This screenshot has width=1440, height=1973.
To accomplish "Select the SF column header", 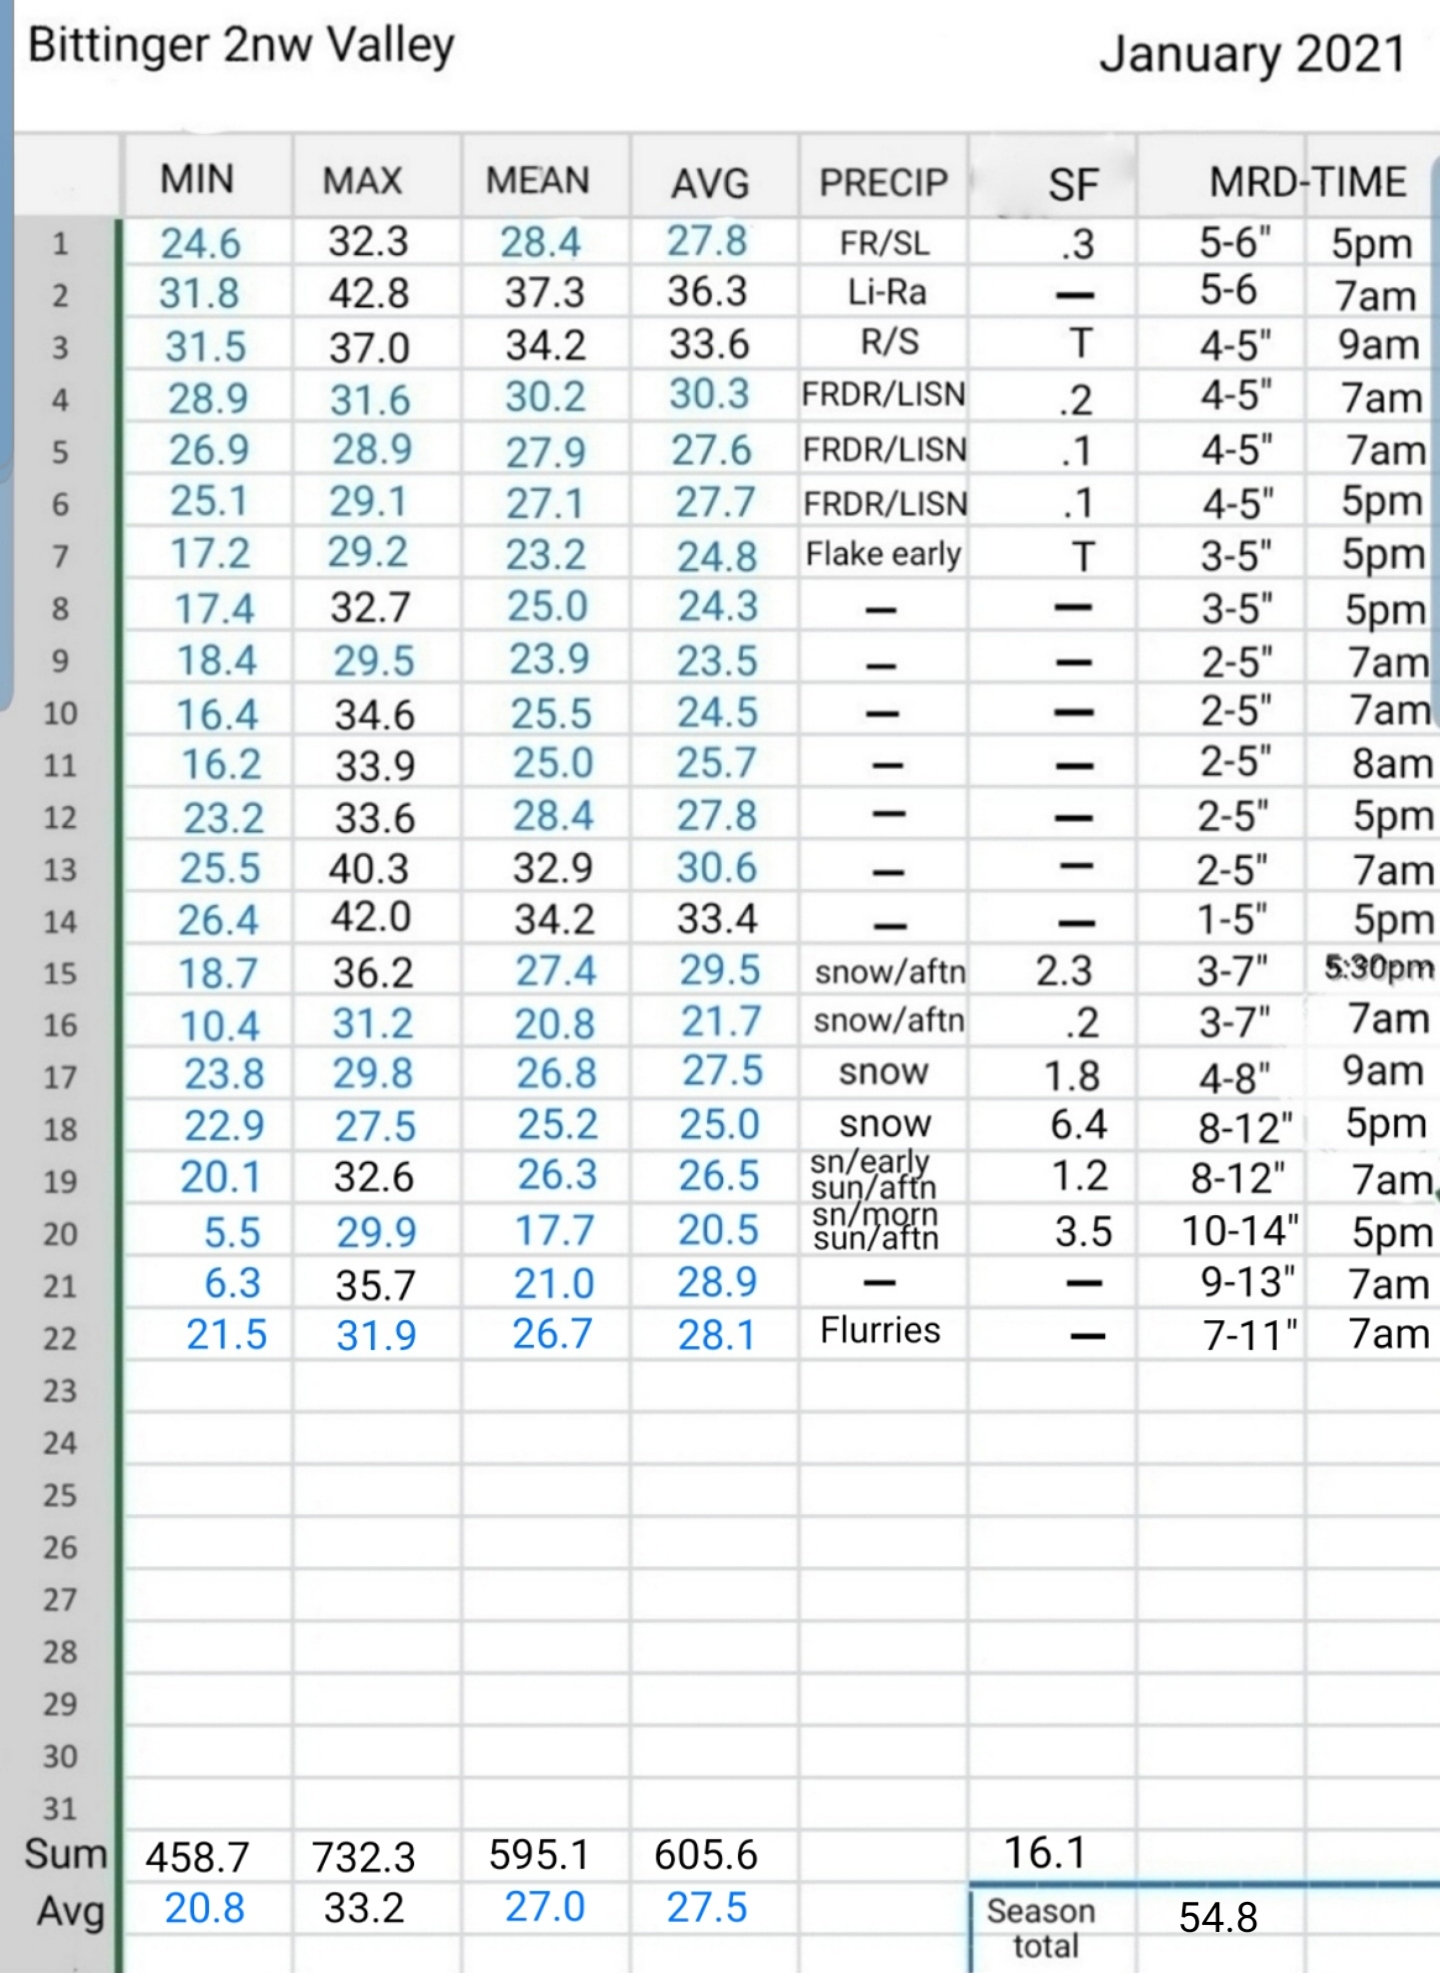I will pyautogui.click(x=1073, y=185).
